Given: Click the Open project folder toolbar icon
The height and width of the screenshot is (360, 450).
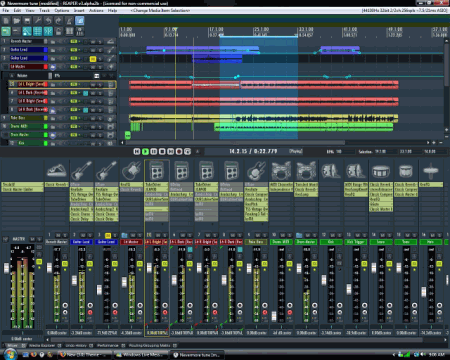Looking at the screenshot, I should (x=16, y=21).
